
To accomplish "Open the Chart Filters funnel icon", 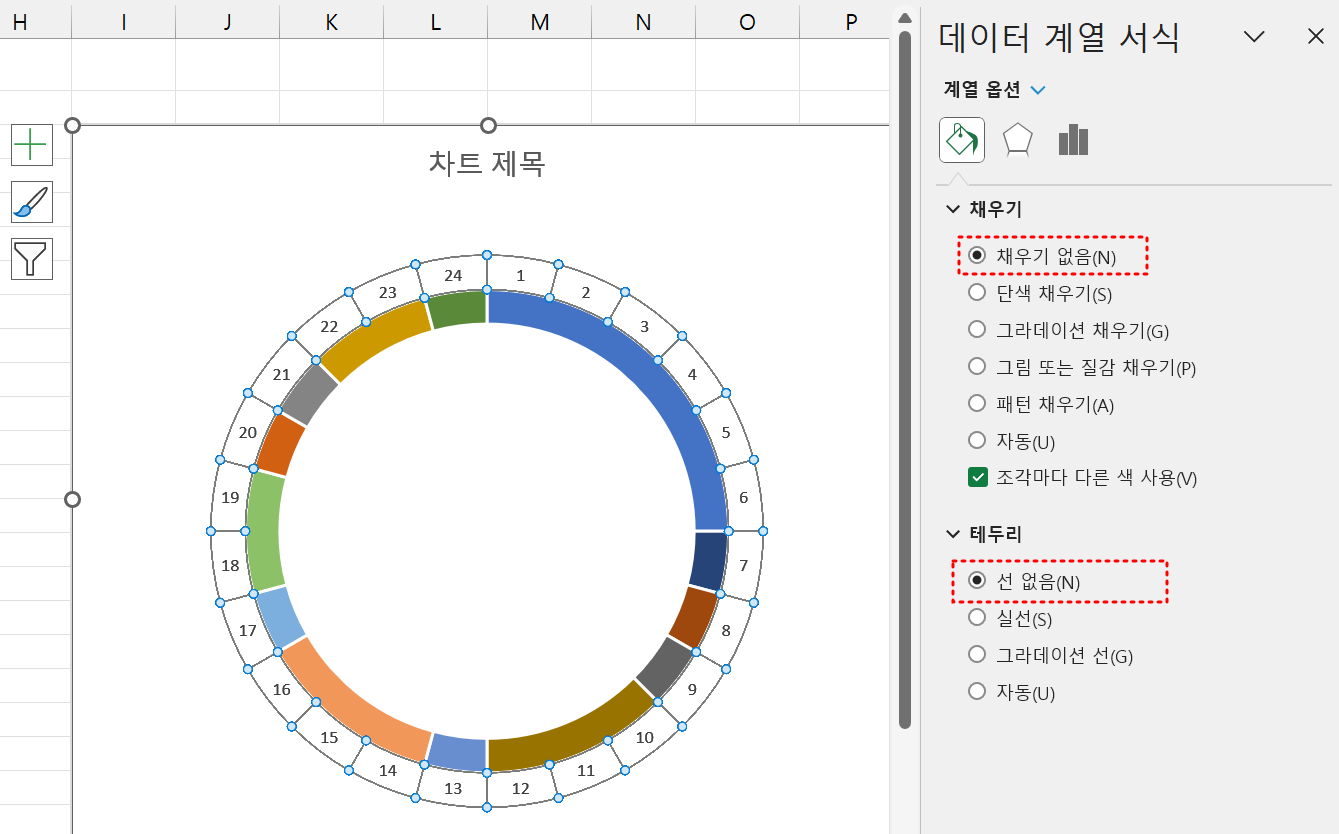I will point(31,258).
